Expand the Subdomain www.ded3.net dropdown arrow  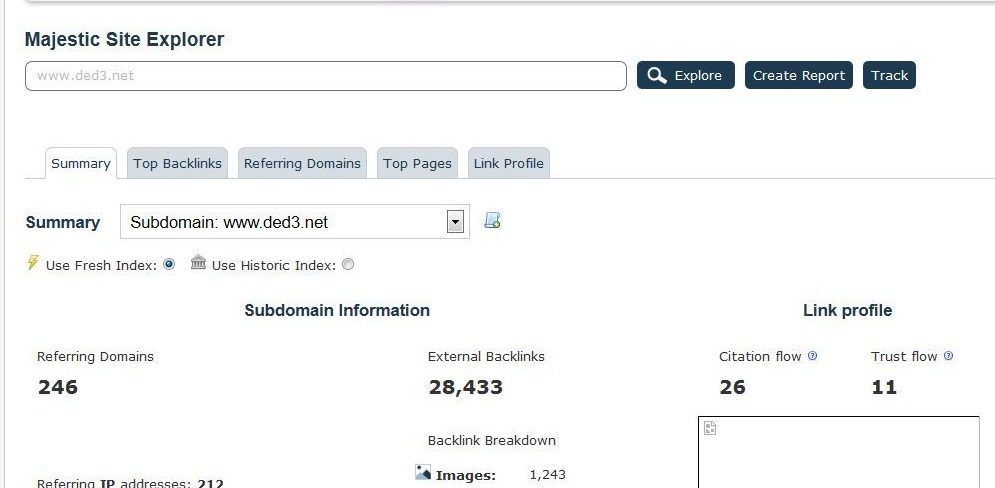coord(455,222)
